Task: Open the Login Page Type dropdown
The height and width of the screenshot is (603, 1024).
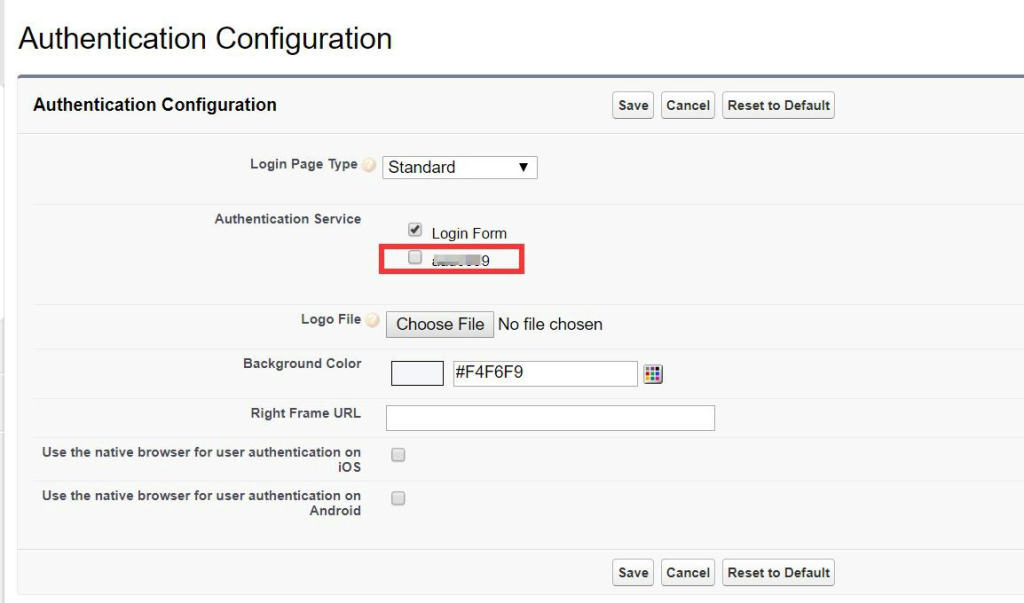Action: pyautogui.click(x=460, y=167)
